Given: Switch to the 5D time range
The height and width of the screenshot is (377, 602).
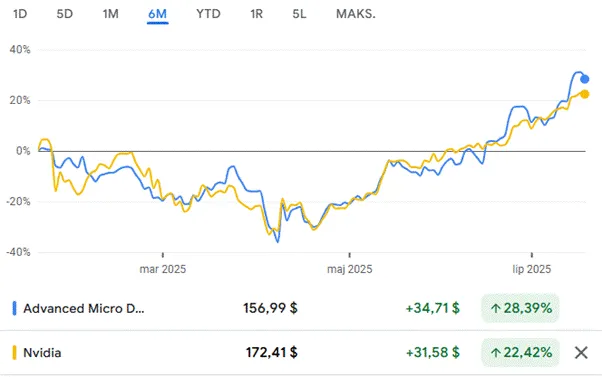Looking at the screenshot, I should point(64,14).
